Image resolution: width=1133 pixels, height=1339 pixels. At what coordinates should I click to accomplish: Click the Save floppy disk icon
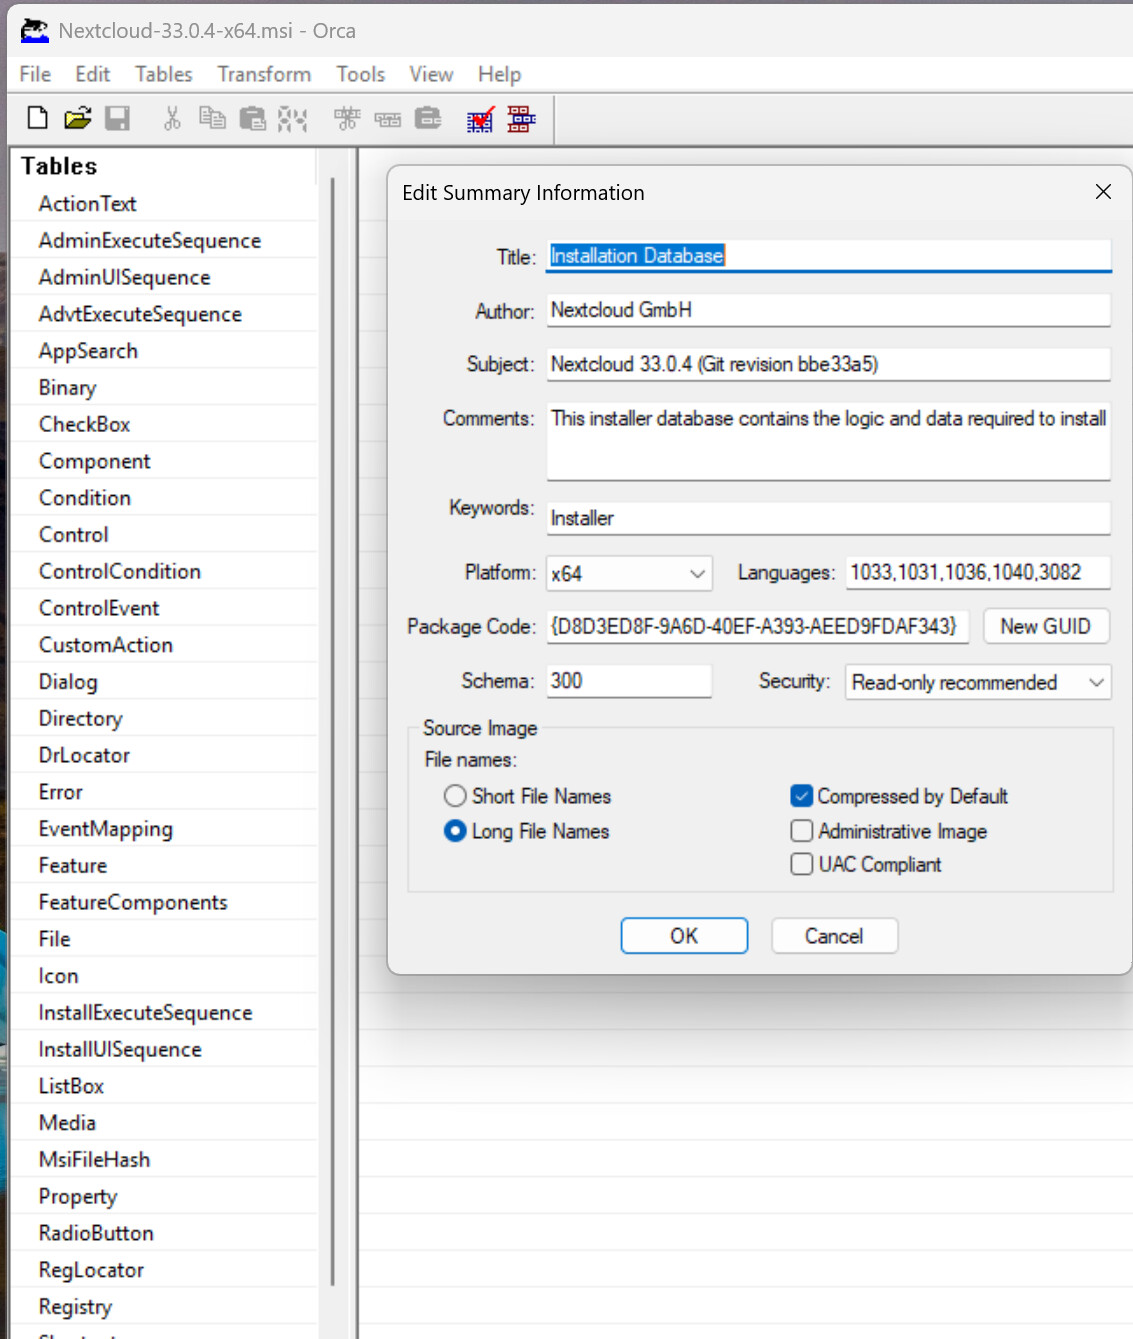(118, 118)
